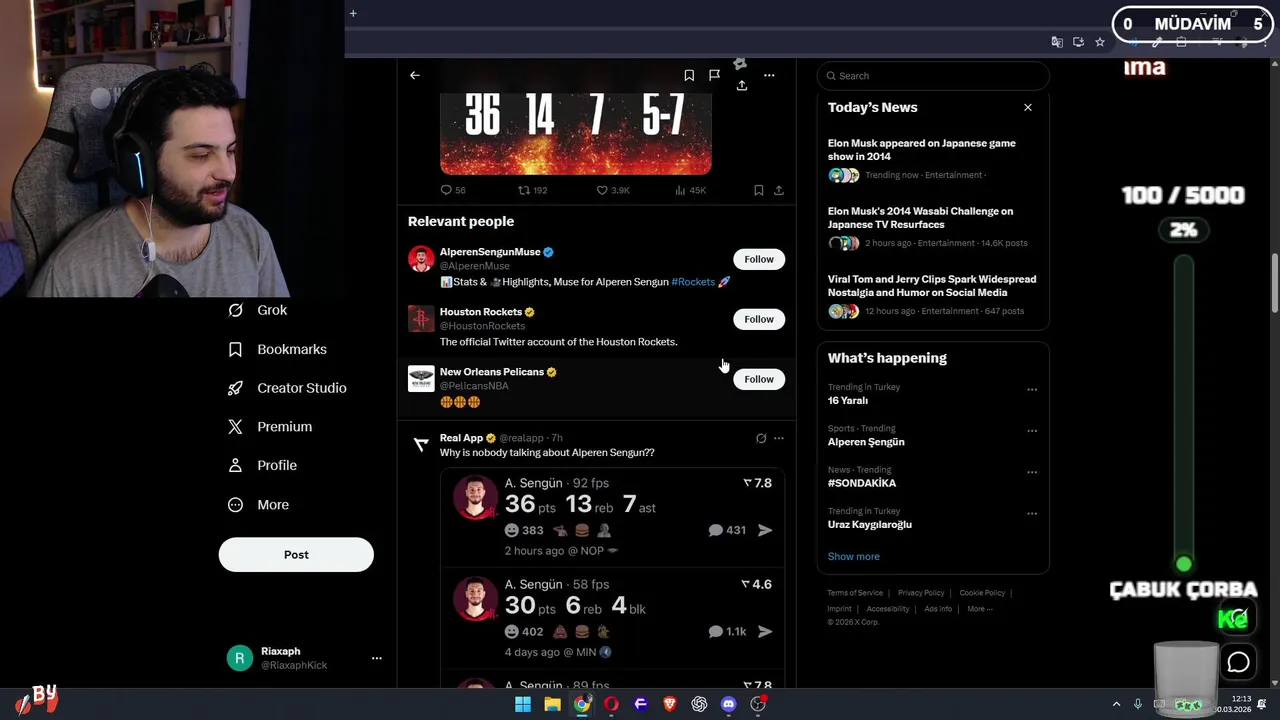Open the Accessibility footer link
This screenshot has width=1280, height=720.
tap(888, 609)
